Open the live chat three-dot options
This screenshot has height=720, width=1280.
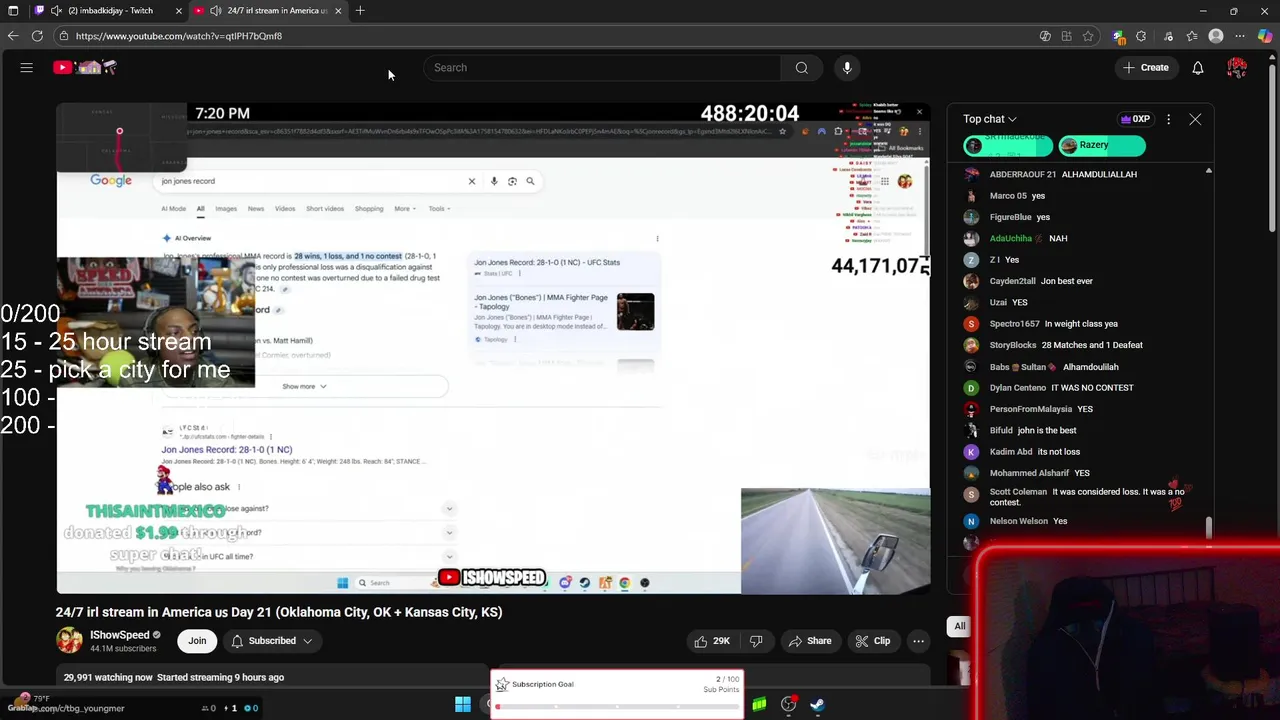click(1168, 119)
